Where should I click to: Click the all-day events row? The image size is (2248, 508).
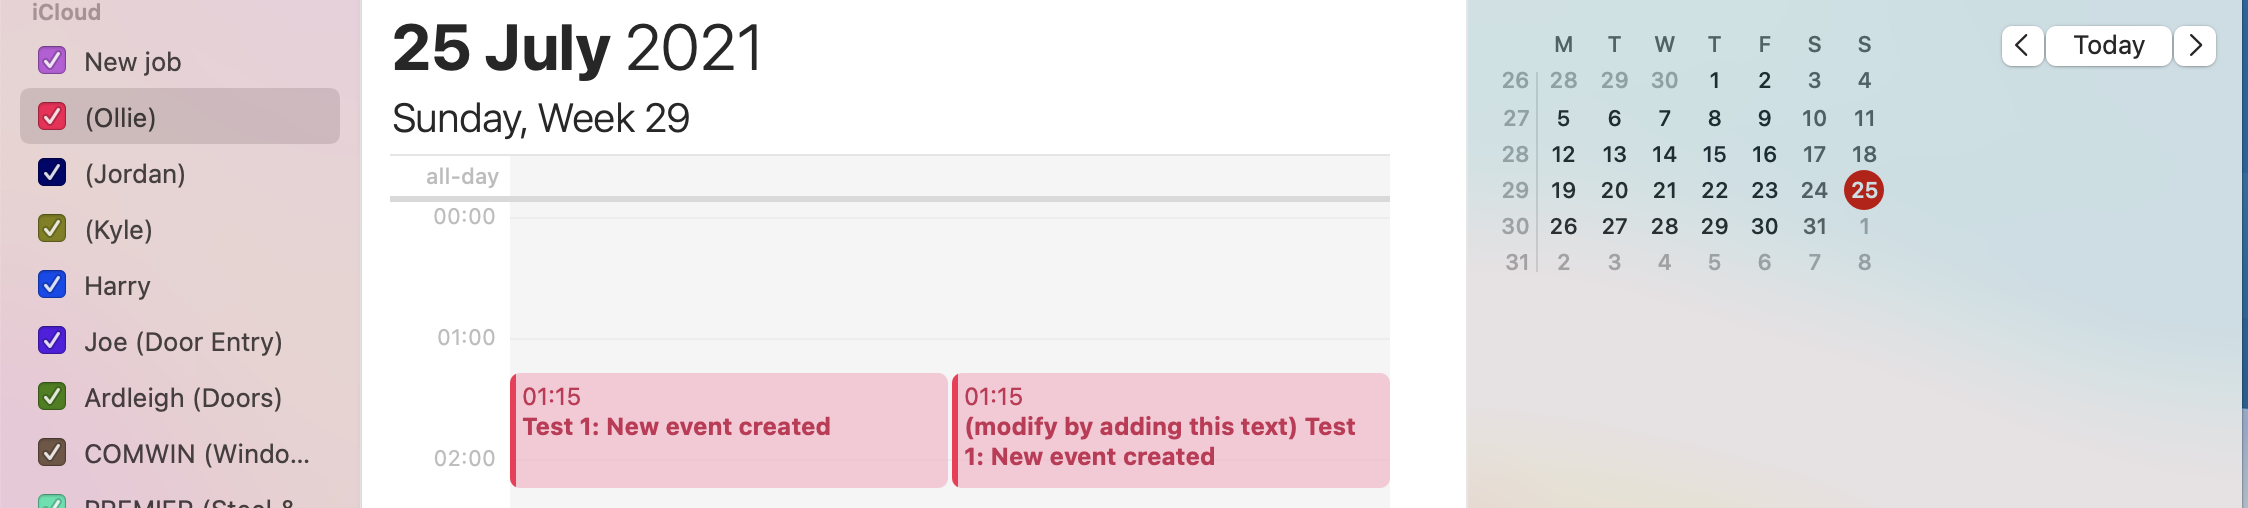pyautogui.click(x=948, y=177)
